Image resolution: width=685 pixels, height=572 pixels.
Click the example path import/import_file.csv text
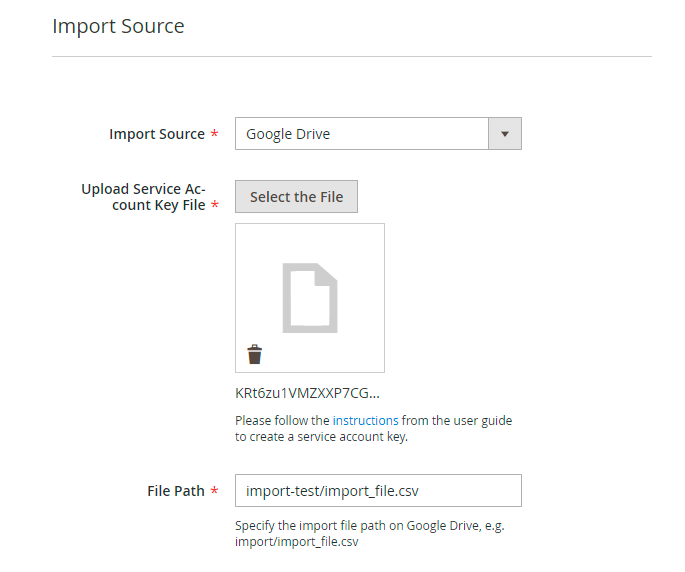coord(296,542)
